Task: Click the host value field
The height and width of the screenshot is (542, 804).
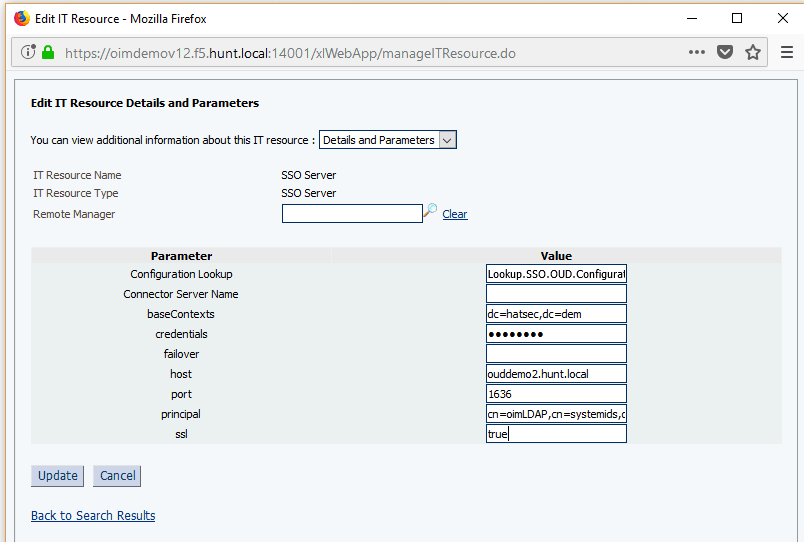Action: (x=556, y=374)
